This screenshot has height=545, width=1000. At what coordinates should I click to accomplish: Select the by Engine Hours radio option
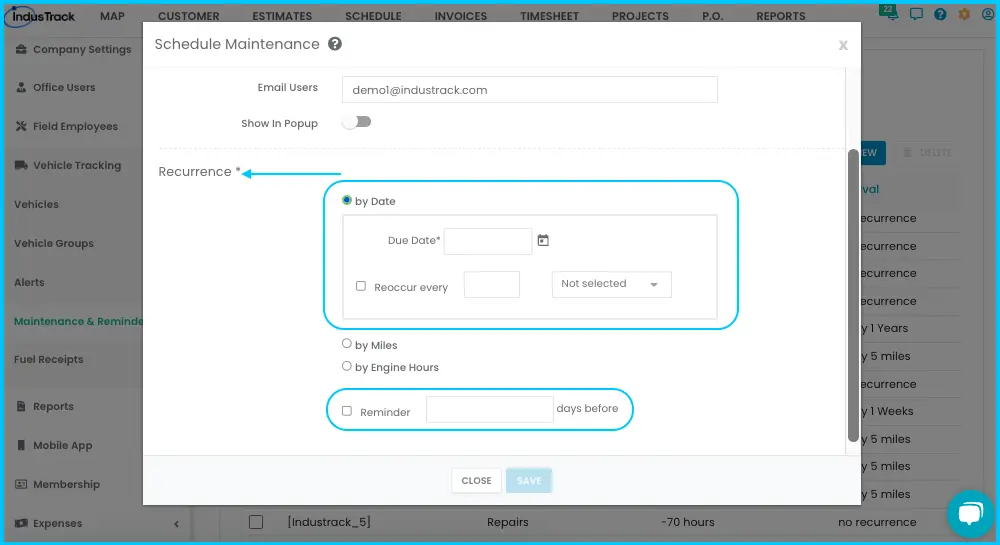click(347, 366)
